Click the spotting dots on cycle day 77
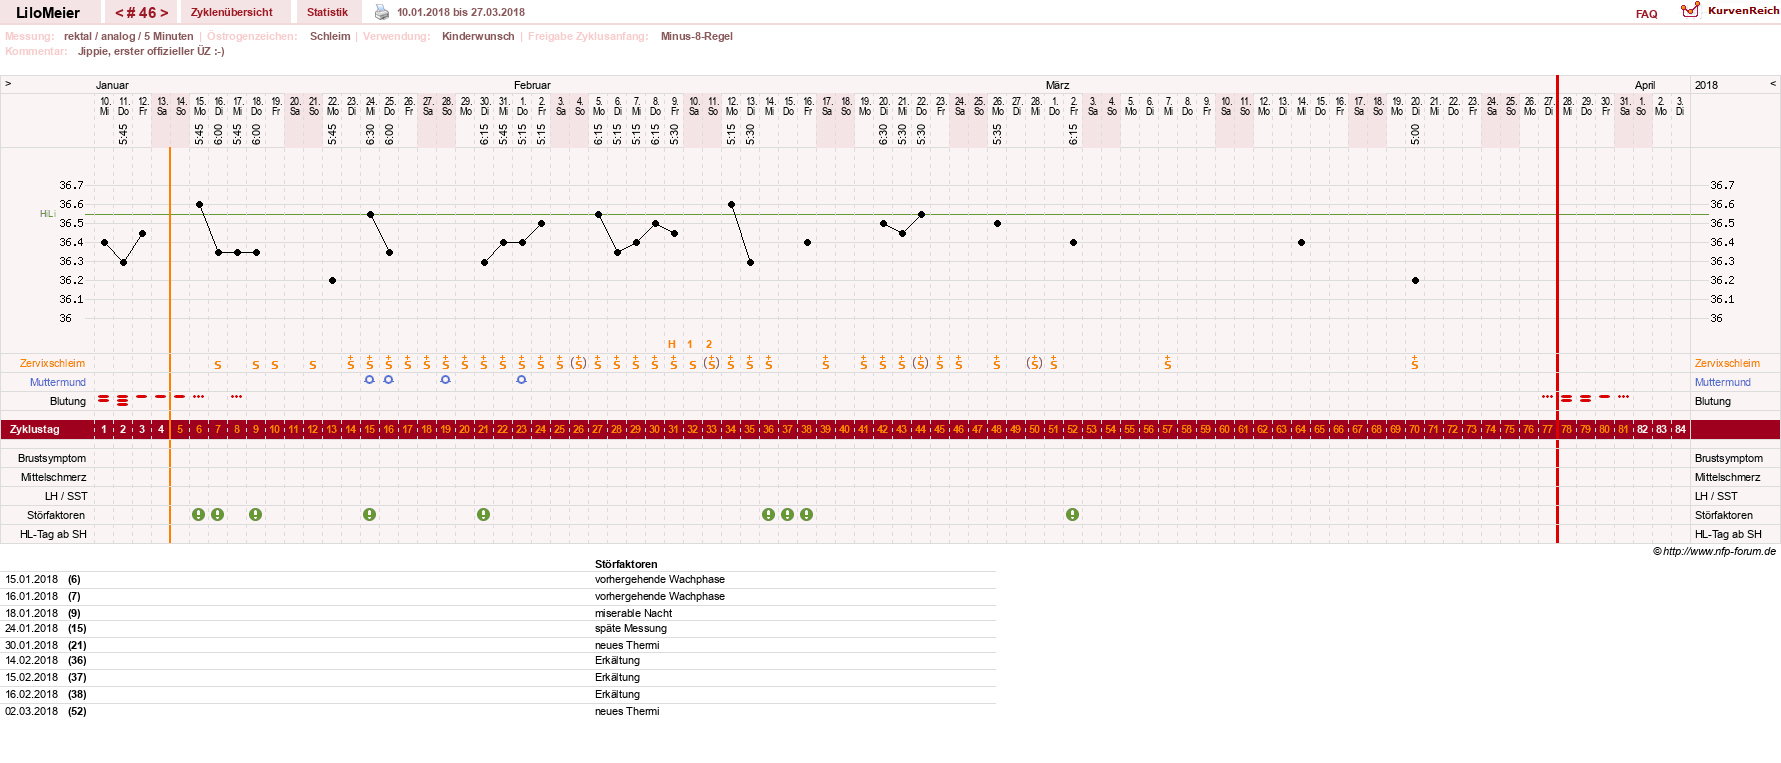Screen dimensions: 1781x763 (1548, 397)
